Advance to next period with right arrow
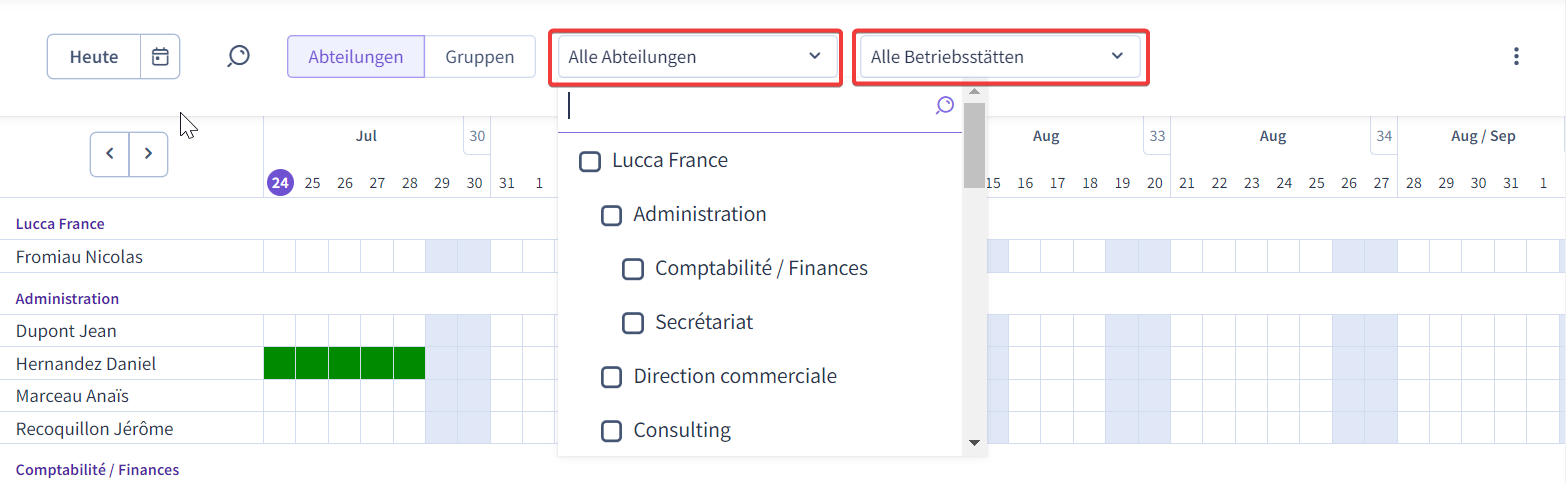 pos(148,154)
